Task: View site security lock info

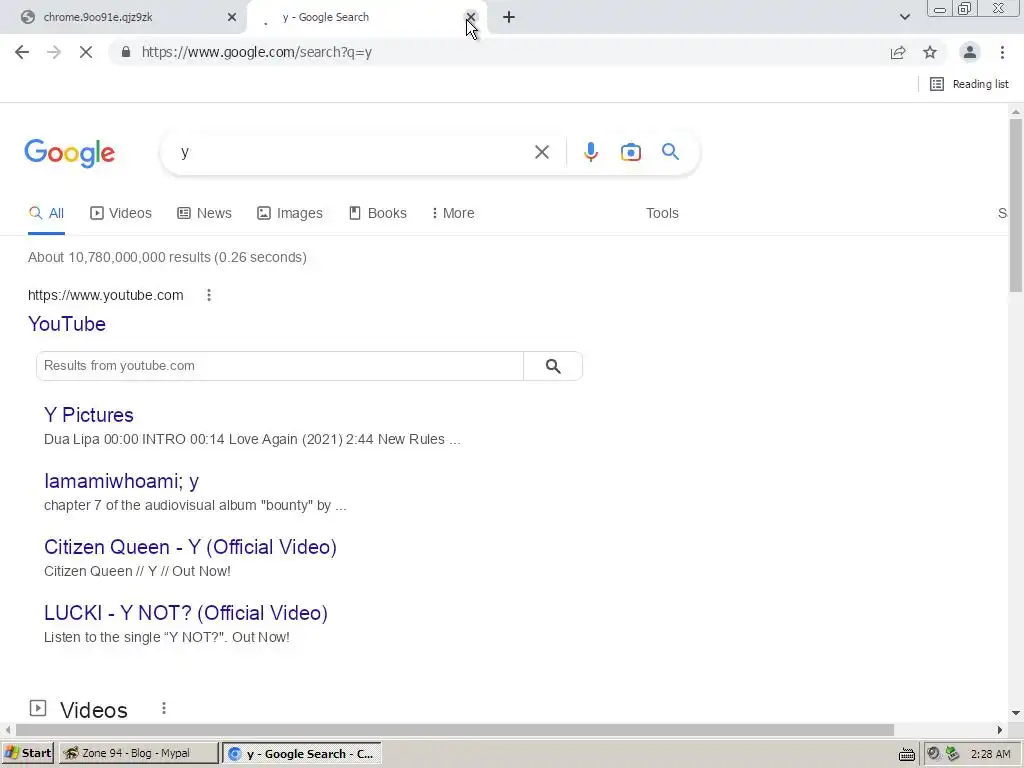Action: (126, 52)
